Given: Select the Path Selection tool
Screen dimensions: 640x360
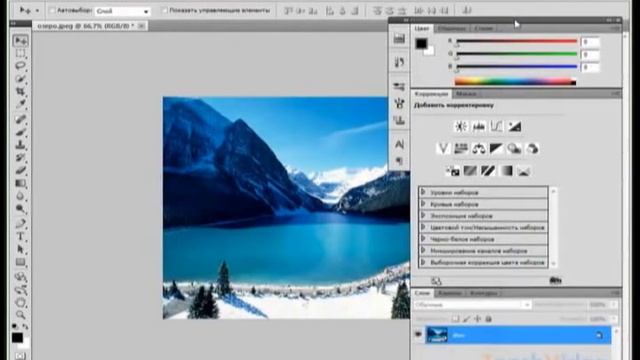Looking at the screenshot, I should pyautogui.click(x=20, y=249).
